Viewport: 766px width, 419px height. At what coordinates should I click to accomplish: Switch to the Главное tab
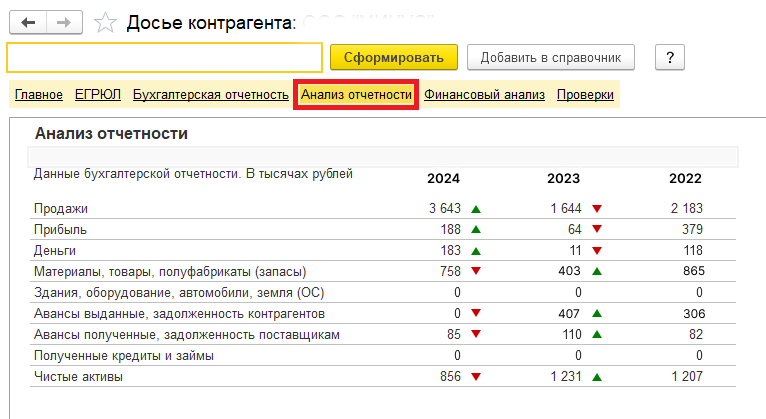(38, 95)
